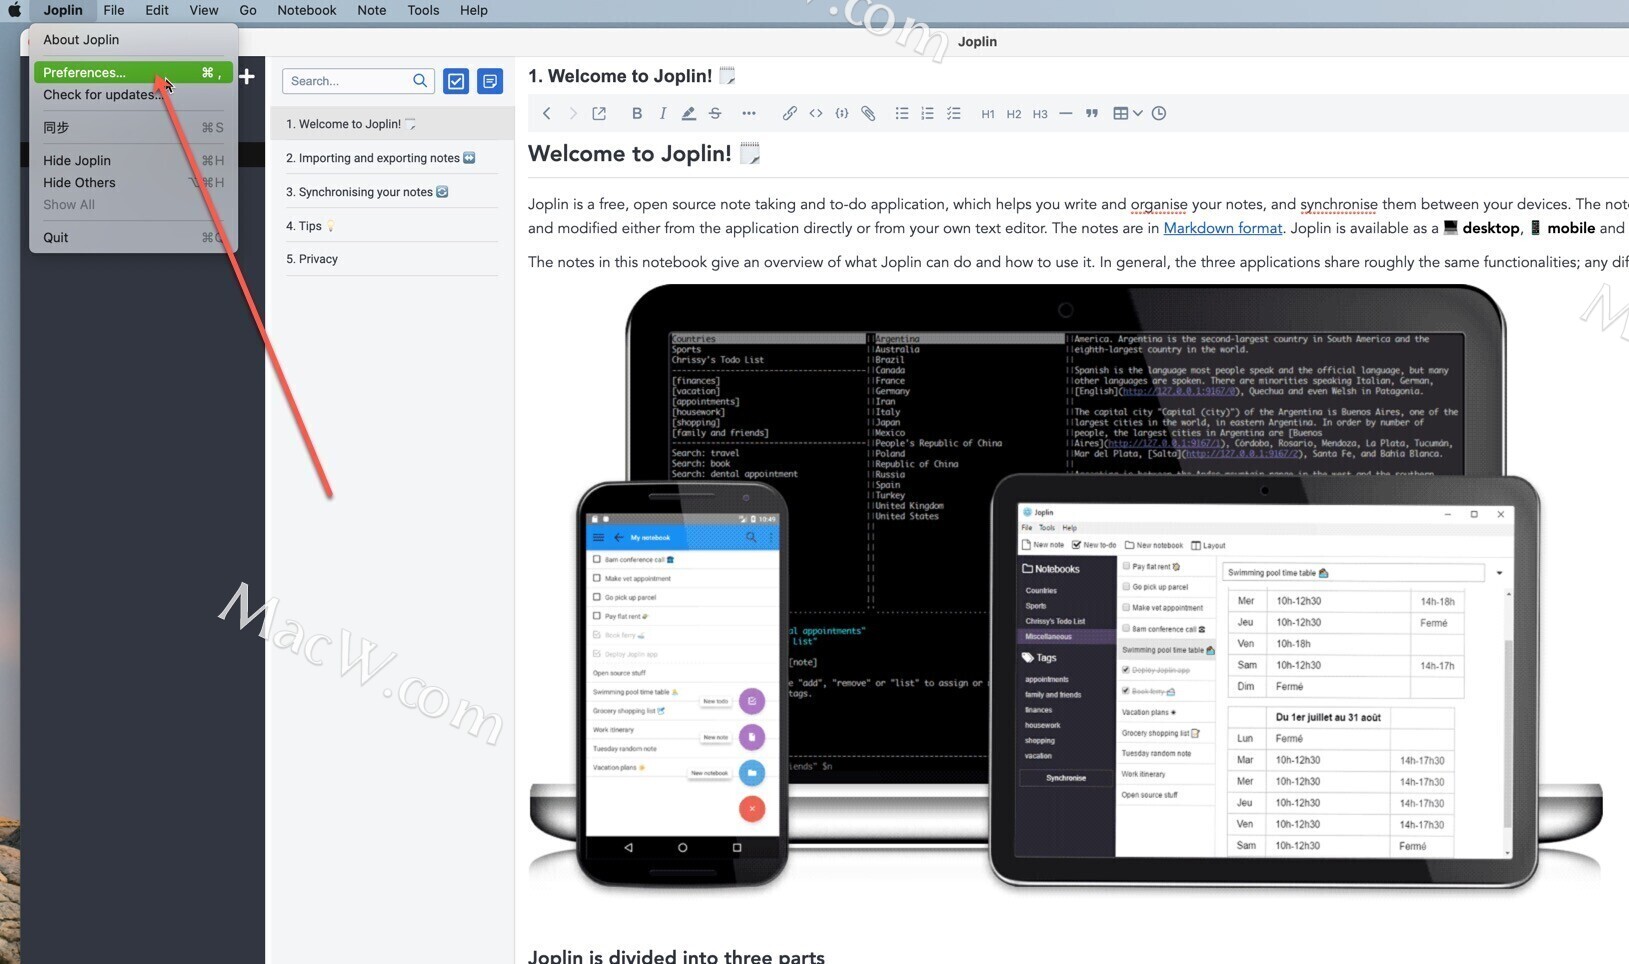Insert a hyperlink using the link icon
Image resolution: width=1629 pixels, height=964 pixels.
click(790, 114)
